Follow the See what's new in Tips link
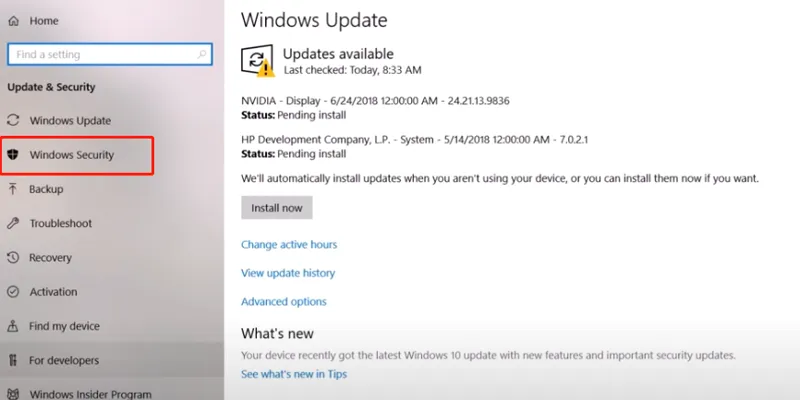 tap(294, 374)
